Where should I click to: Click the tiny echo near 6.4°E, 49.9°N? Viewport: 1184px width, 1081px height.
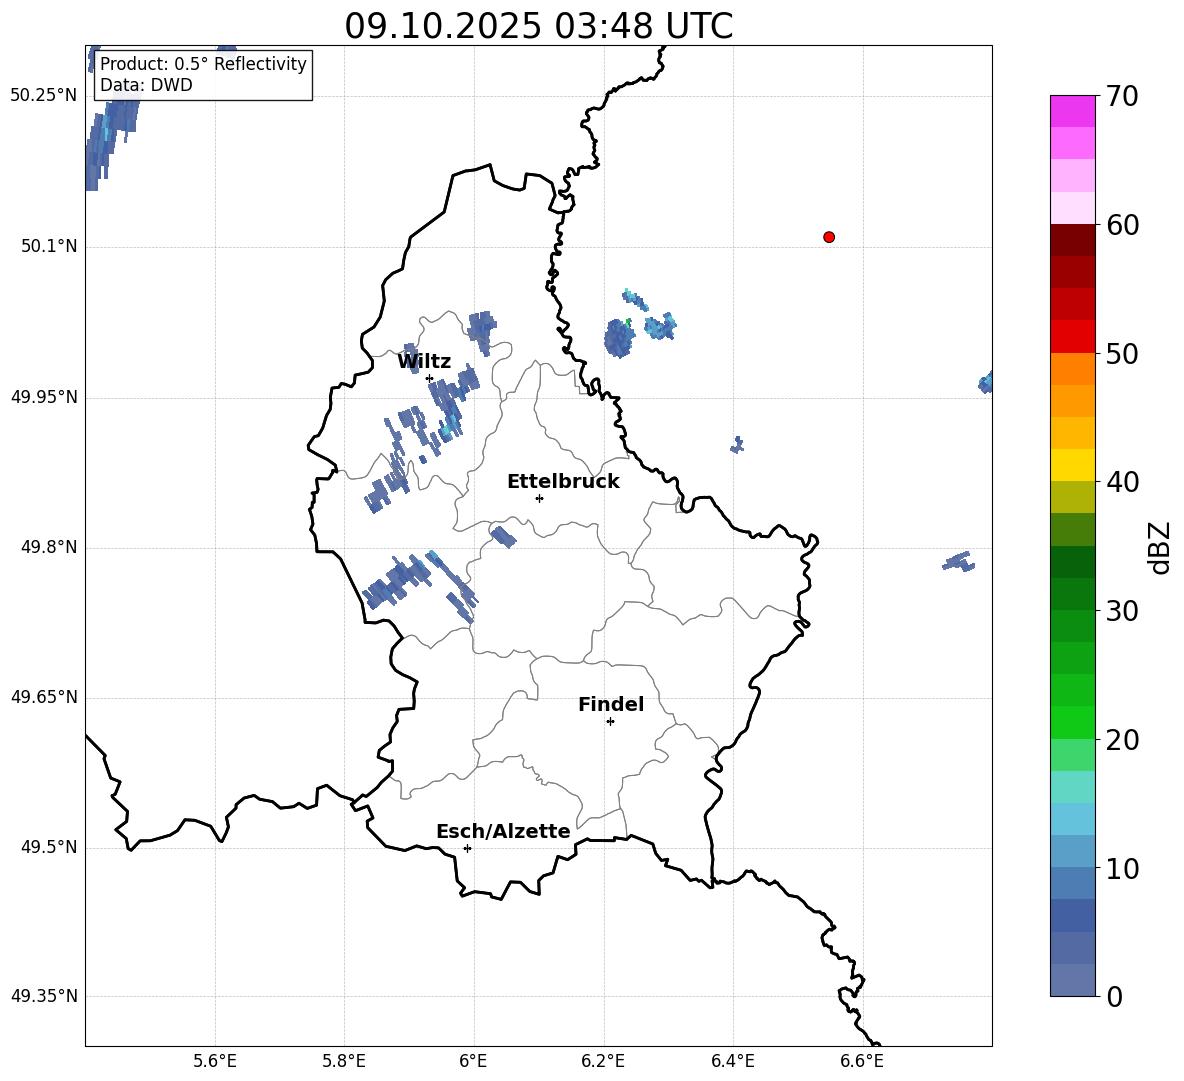[x=738, y=445]
